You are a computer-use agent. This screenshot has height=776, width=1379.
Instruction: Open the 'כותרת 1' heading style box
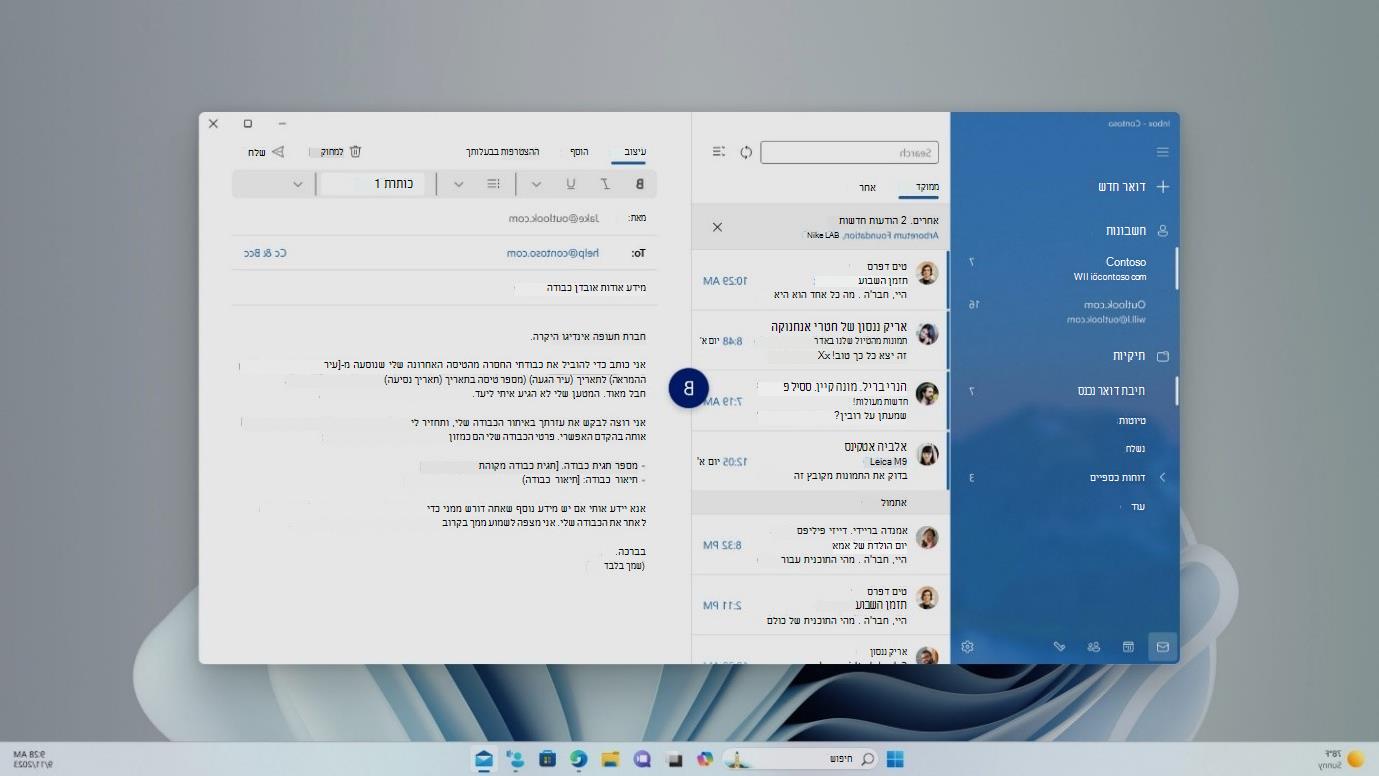375,184
